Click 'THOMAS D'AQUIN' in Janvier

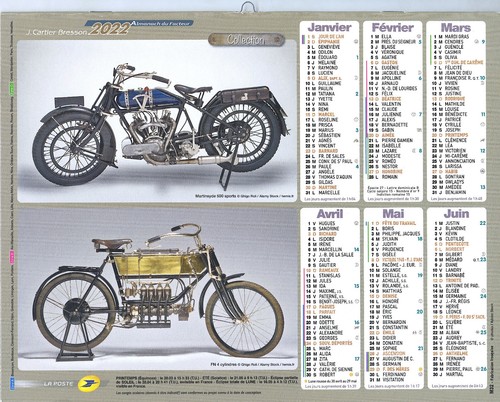click(335, 177)
